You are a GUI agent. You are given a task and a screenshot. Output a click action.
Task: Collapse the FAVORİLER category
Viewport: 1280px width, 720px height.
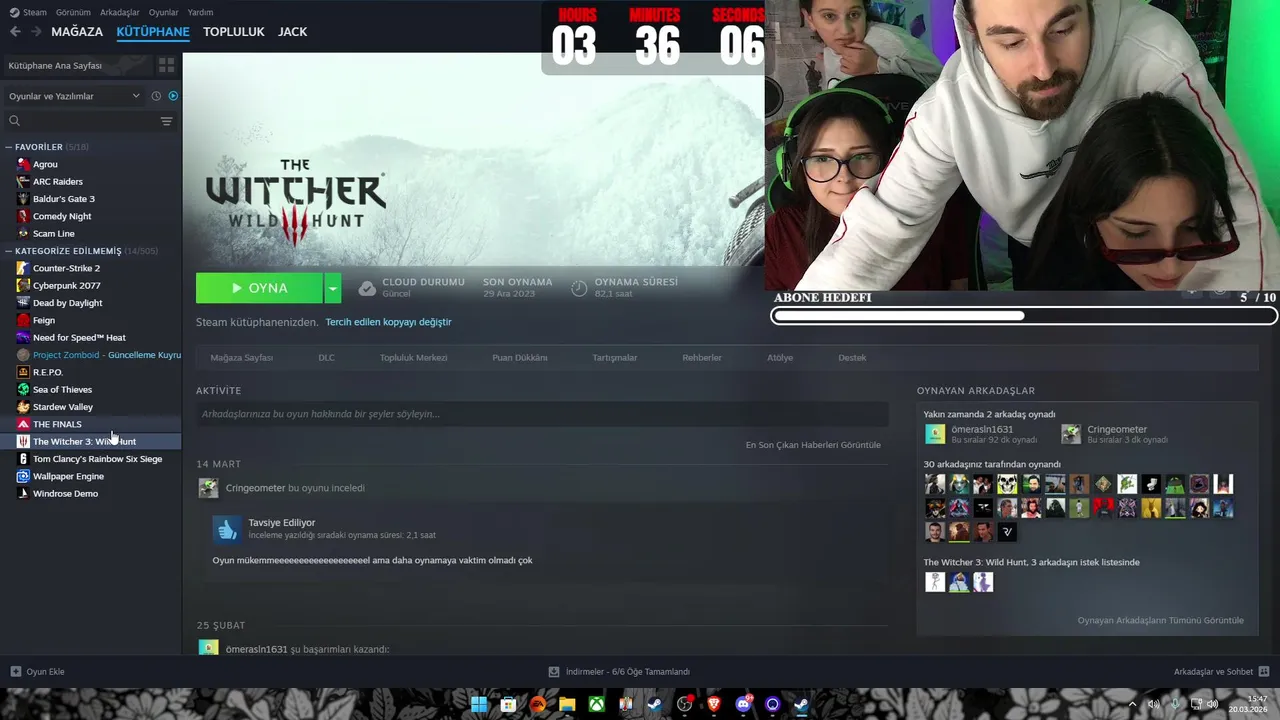9,147
